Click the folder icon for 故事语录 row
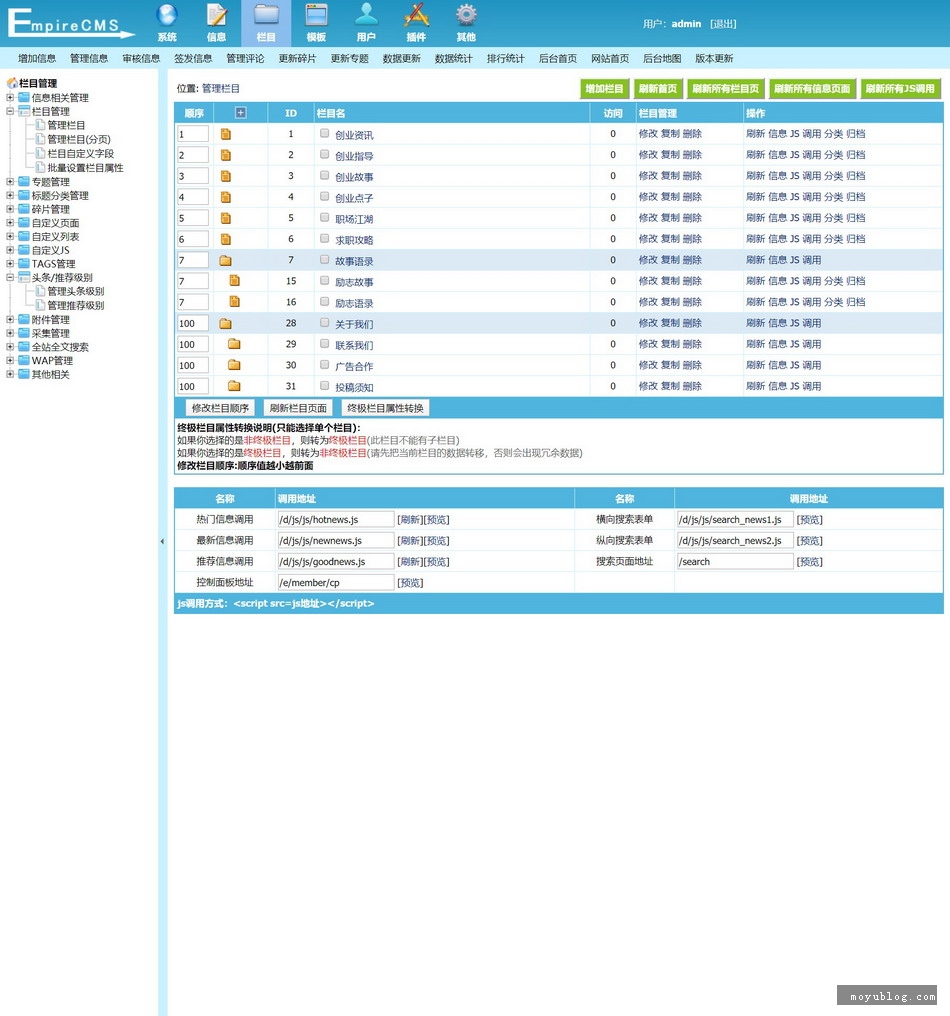950x1016 pixels. [x=226, y=260]
